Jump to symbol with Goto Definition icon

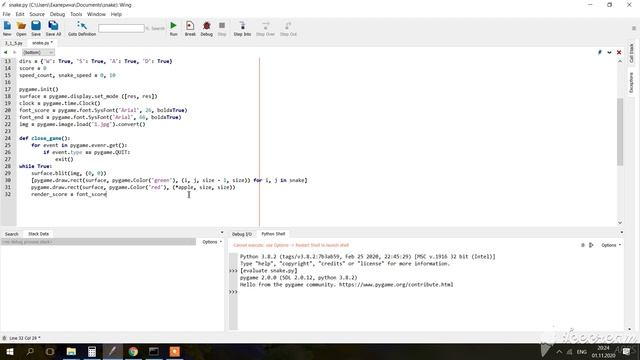point(82,29)
